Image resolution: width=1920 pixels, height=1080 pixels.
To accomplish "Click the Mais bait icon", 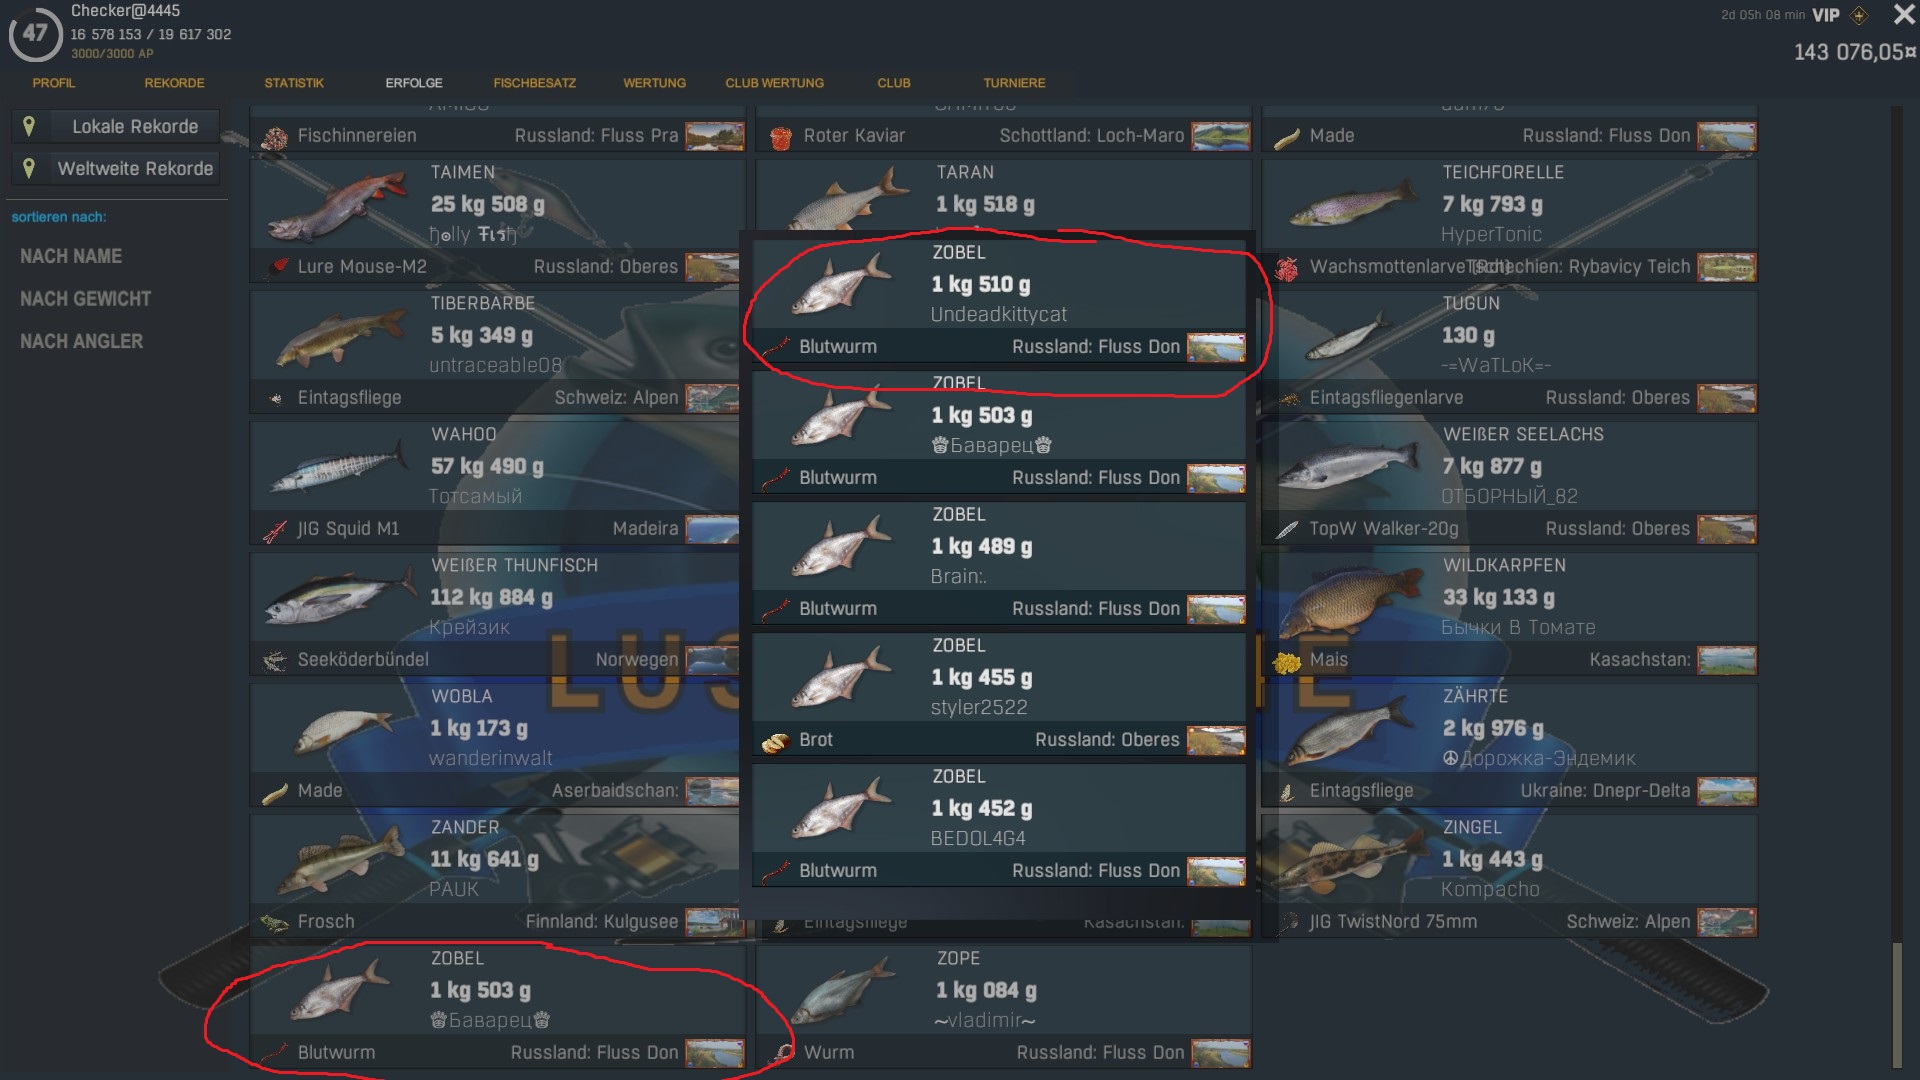I will coord(1287,661).
